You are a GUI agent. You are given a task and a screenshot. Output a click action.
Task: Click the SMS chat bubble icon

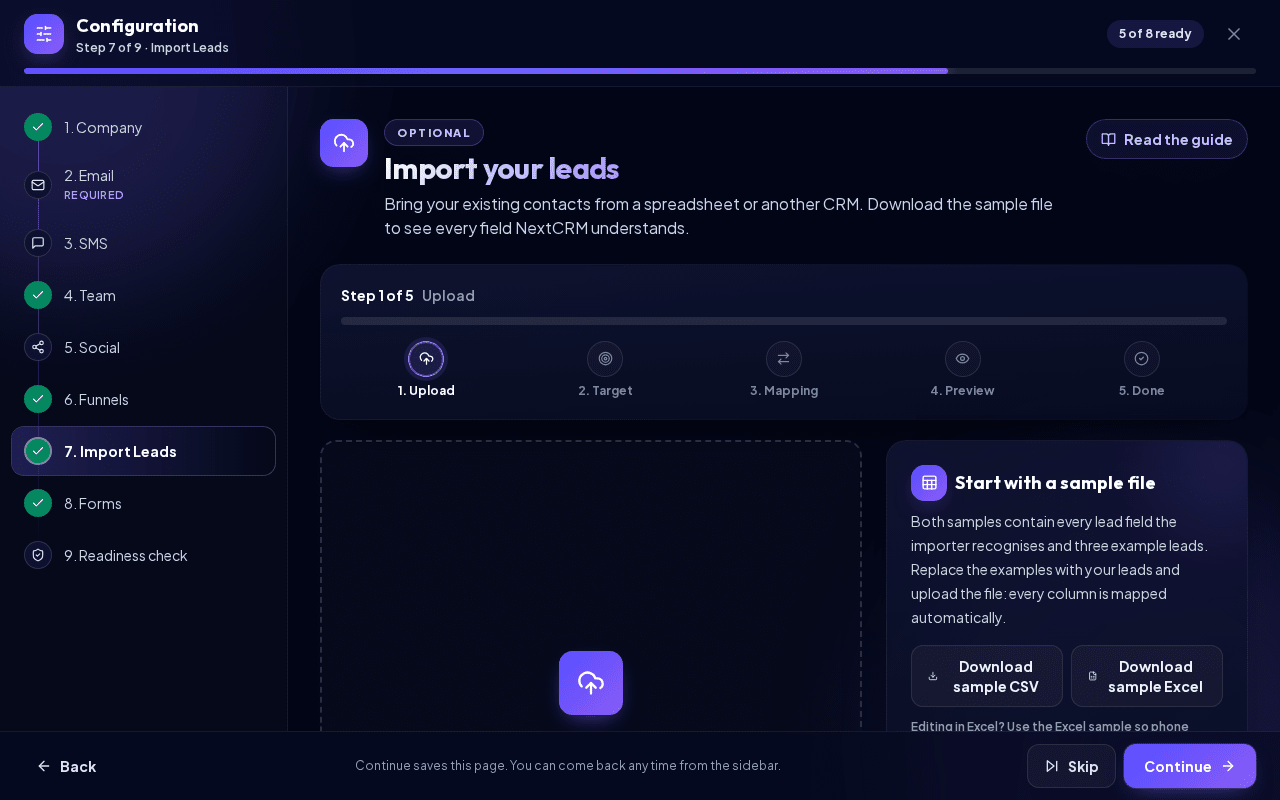[38, 243]
